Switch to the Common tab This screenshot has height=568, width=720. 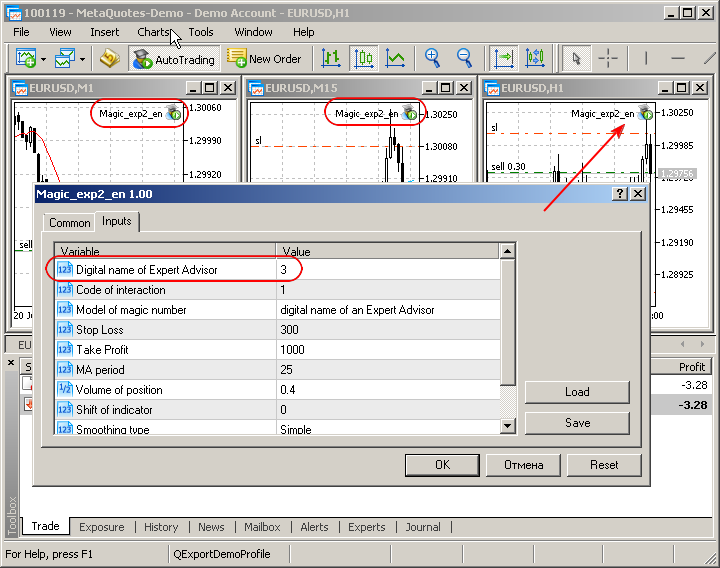(x=70, y=223)
